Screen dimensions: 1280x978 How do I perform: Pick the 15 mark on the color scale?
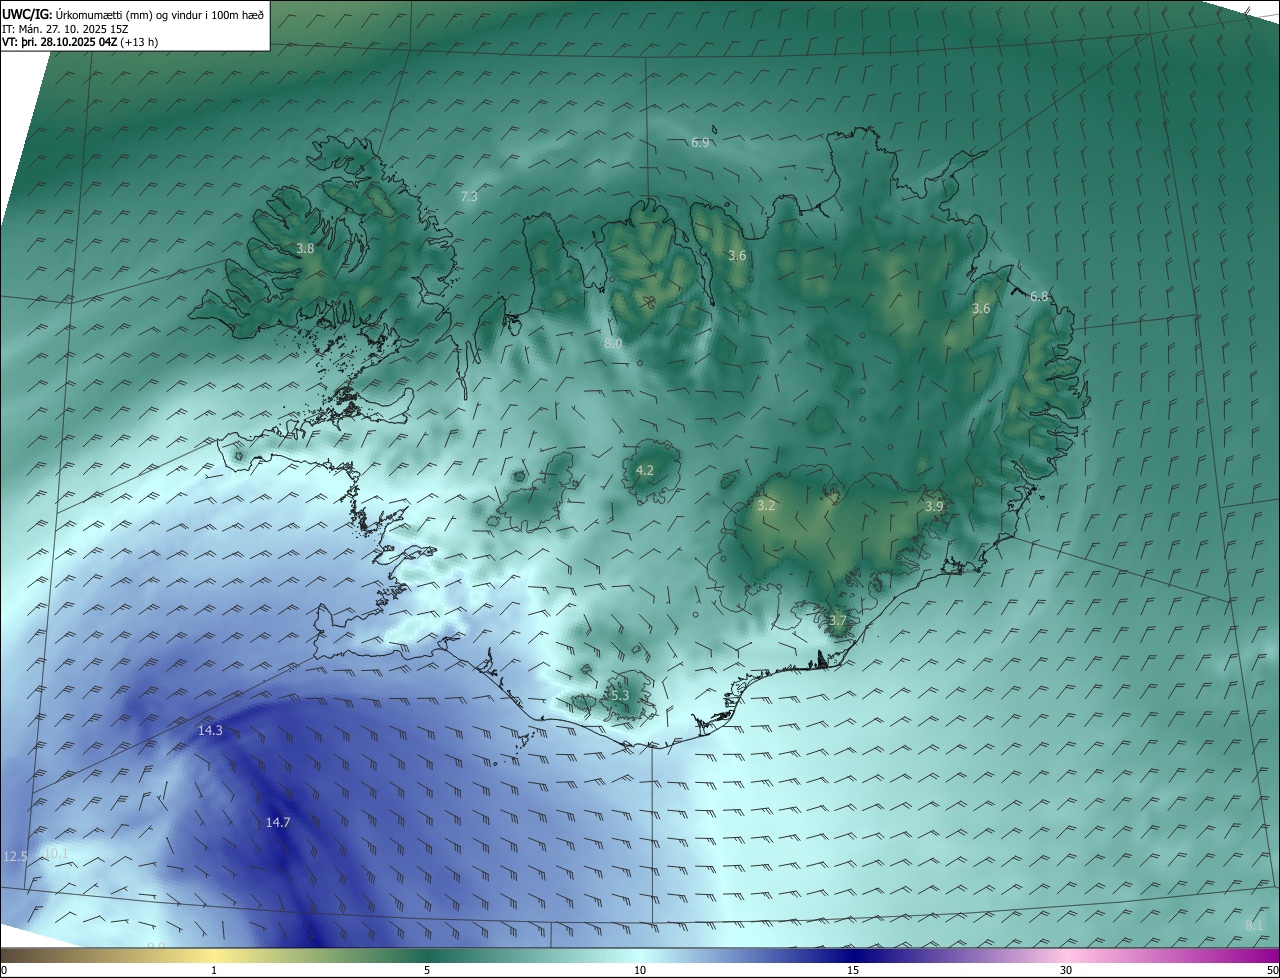[853, 970]
